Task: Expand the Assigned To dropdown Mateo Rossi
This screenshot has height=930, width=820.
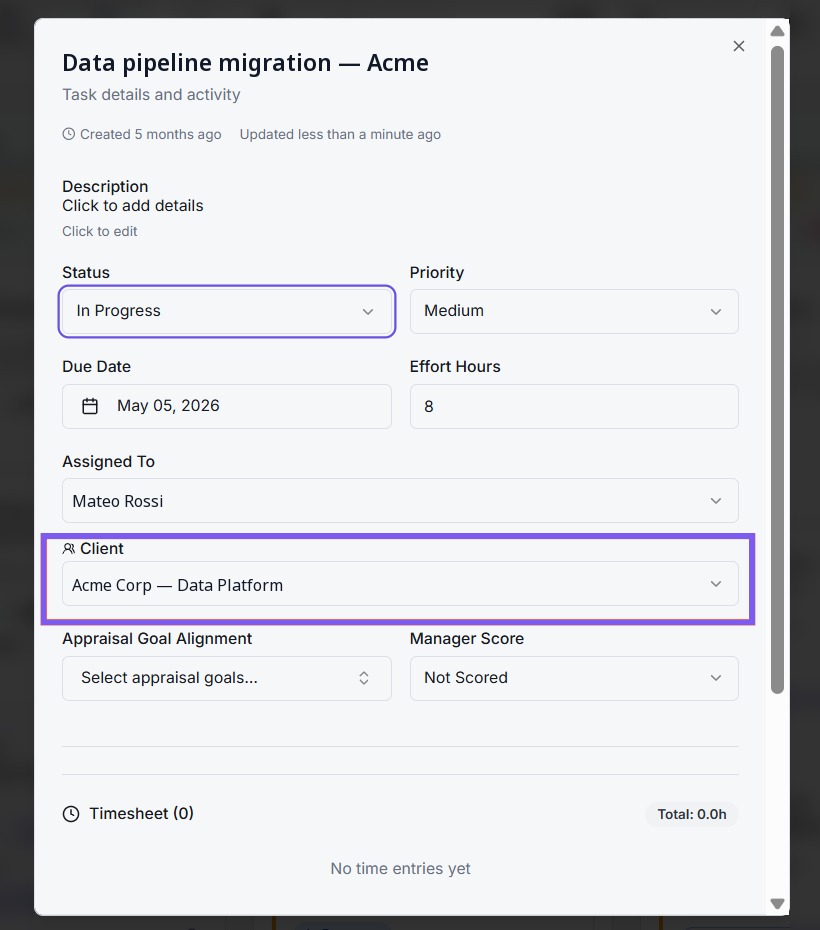Action: (400, 501)
